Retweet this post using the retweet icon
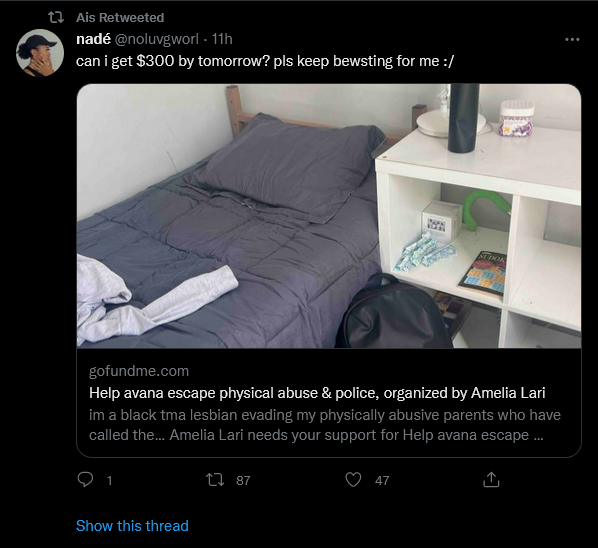The height and width of the screenshot is (548, 598). pos(215,480)
